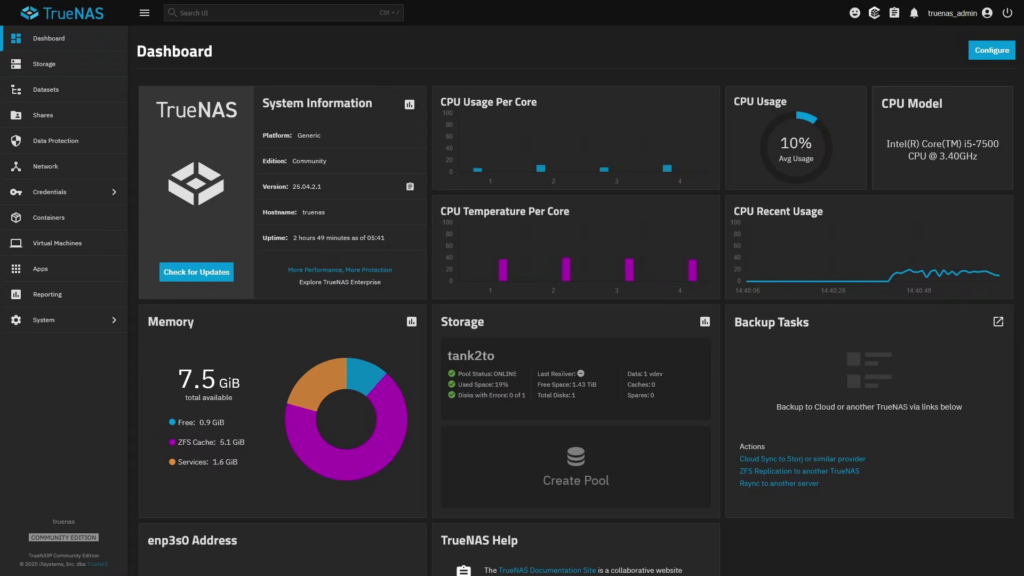This screenshot has width=1024, height=576.
Task: Toggle sidebar with the hamburger menu icon
Action: [x=144, y=13]
